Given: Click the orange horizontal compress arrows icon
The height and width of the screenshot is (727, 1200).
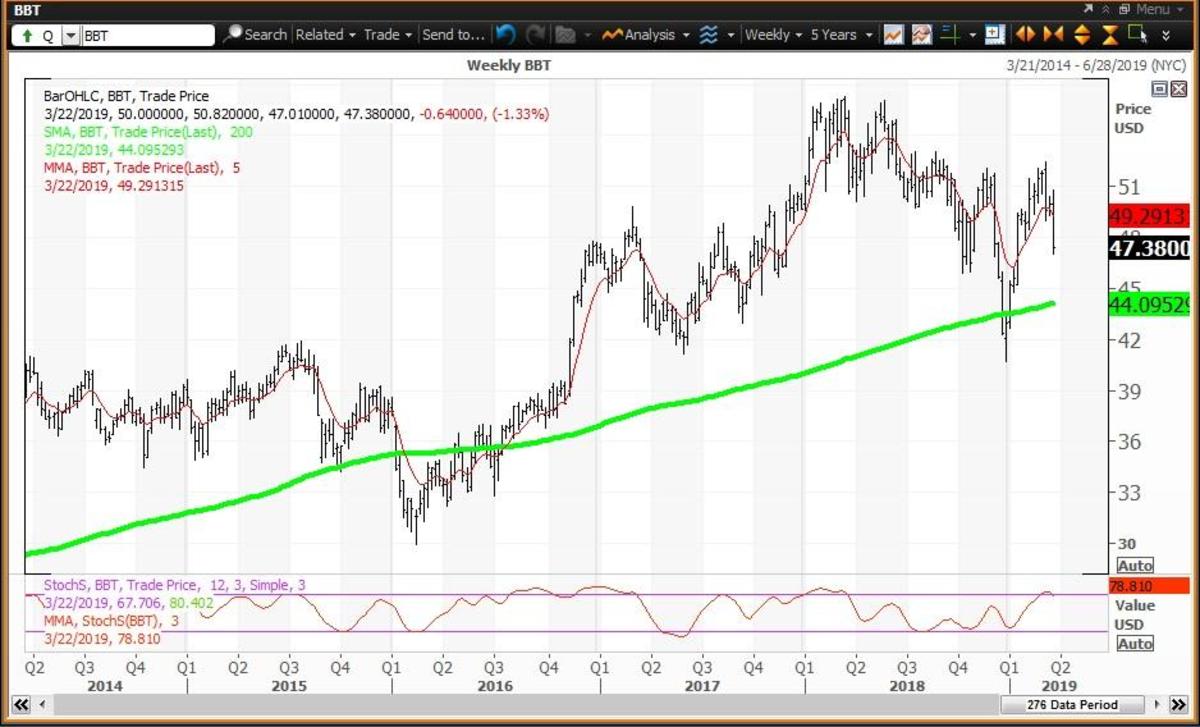Looking at the screenshot, I should point(1053,35).
